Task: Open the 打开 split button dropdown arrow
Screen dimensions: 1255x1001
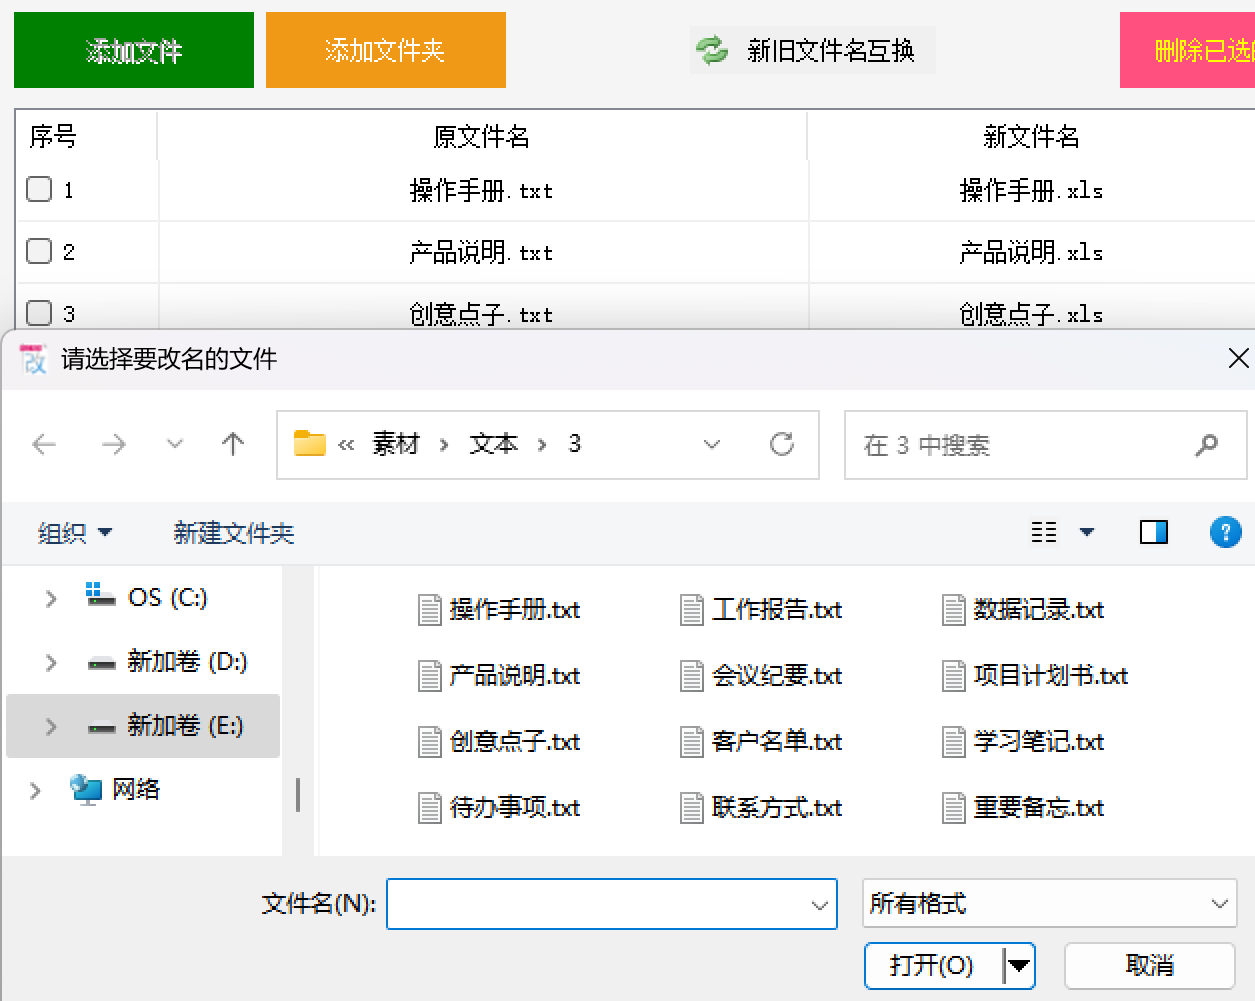Action: pyautogui.click(x=1019, y=965)
